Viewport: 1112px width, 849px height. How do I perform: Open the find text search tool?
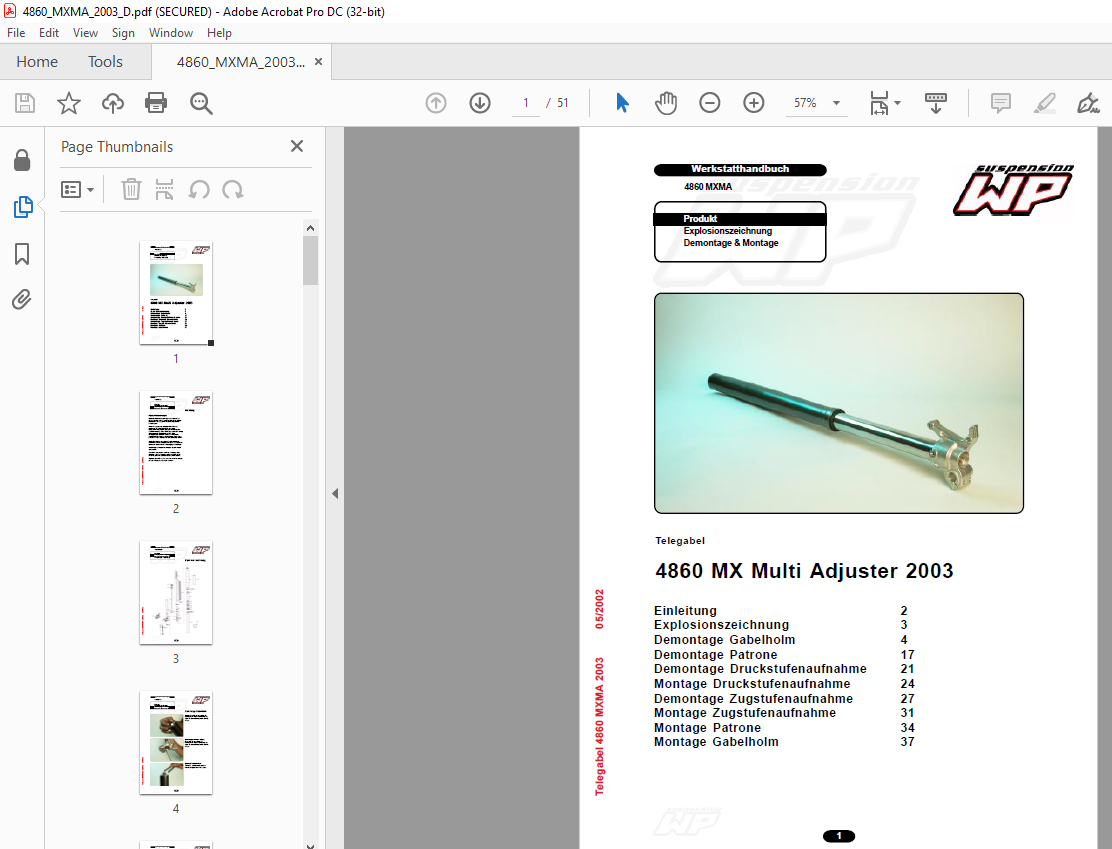(201, 104)
